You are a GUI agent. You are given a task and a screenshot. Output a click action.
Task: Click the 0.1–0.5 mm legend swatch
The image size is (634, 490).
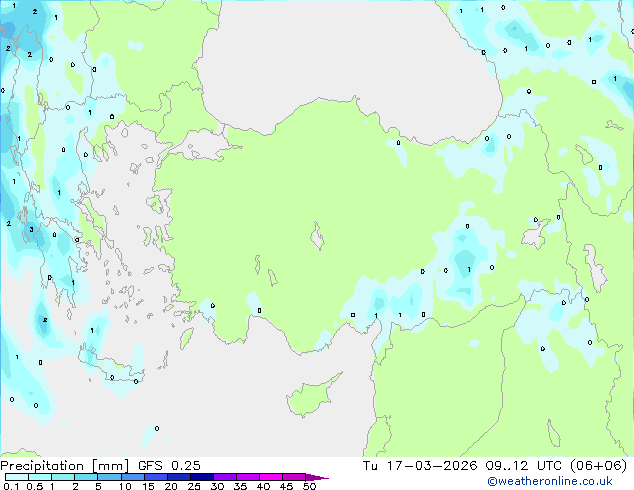[17, 477]
